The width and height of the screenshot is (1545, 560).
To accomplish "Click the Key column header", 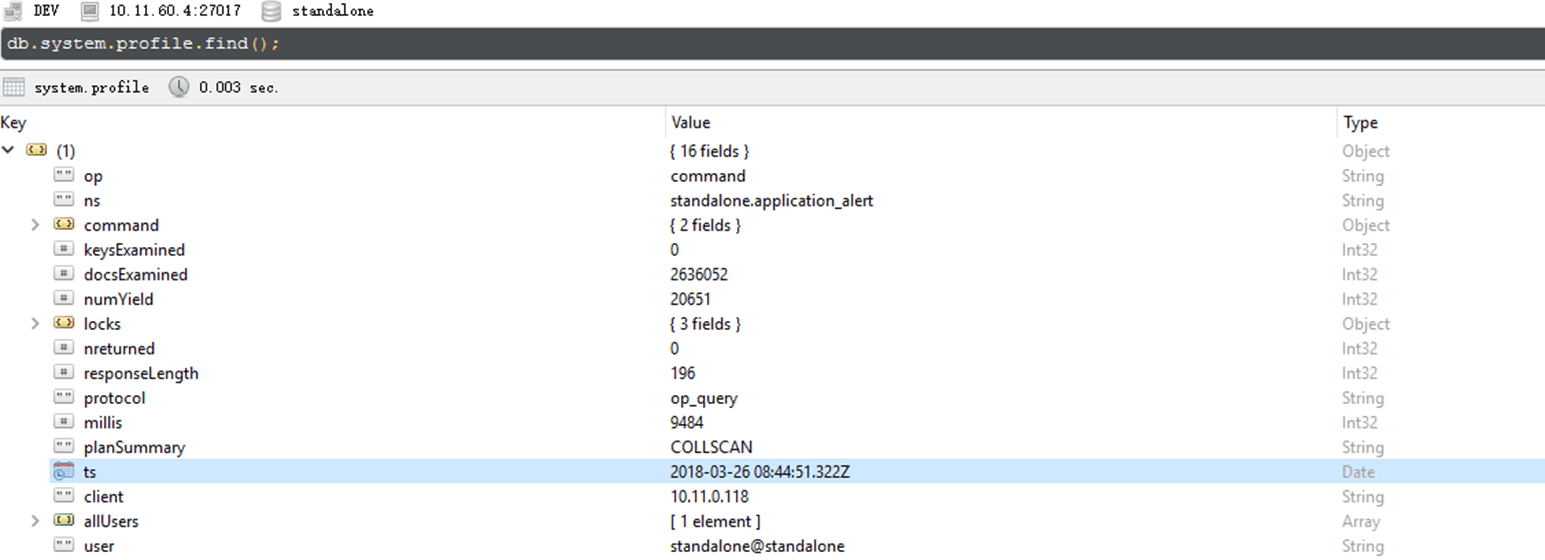I will tap(14, 123).
